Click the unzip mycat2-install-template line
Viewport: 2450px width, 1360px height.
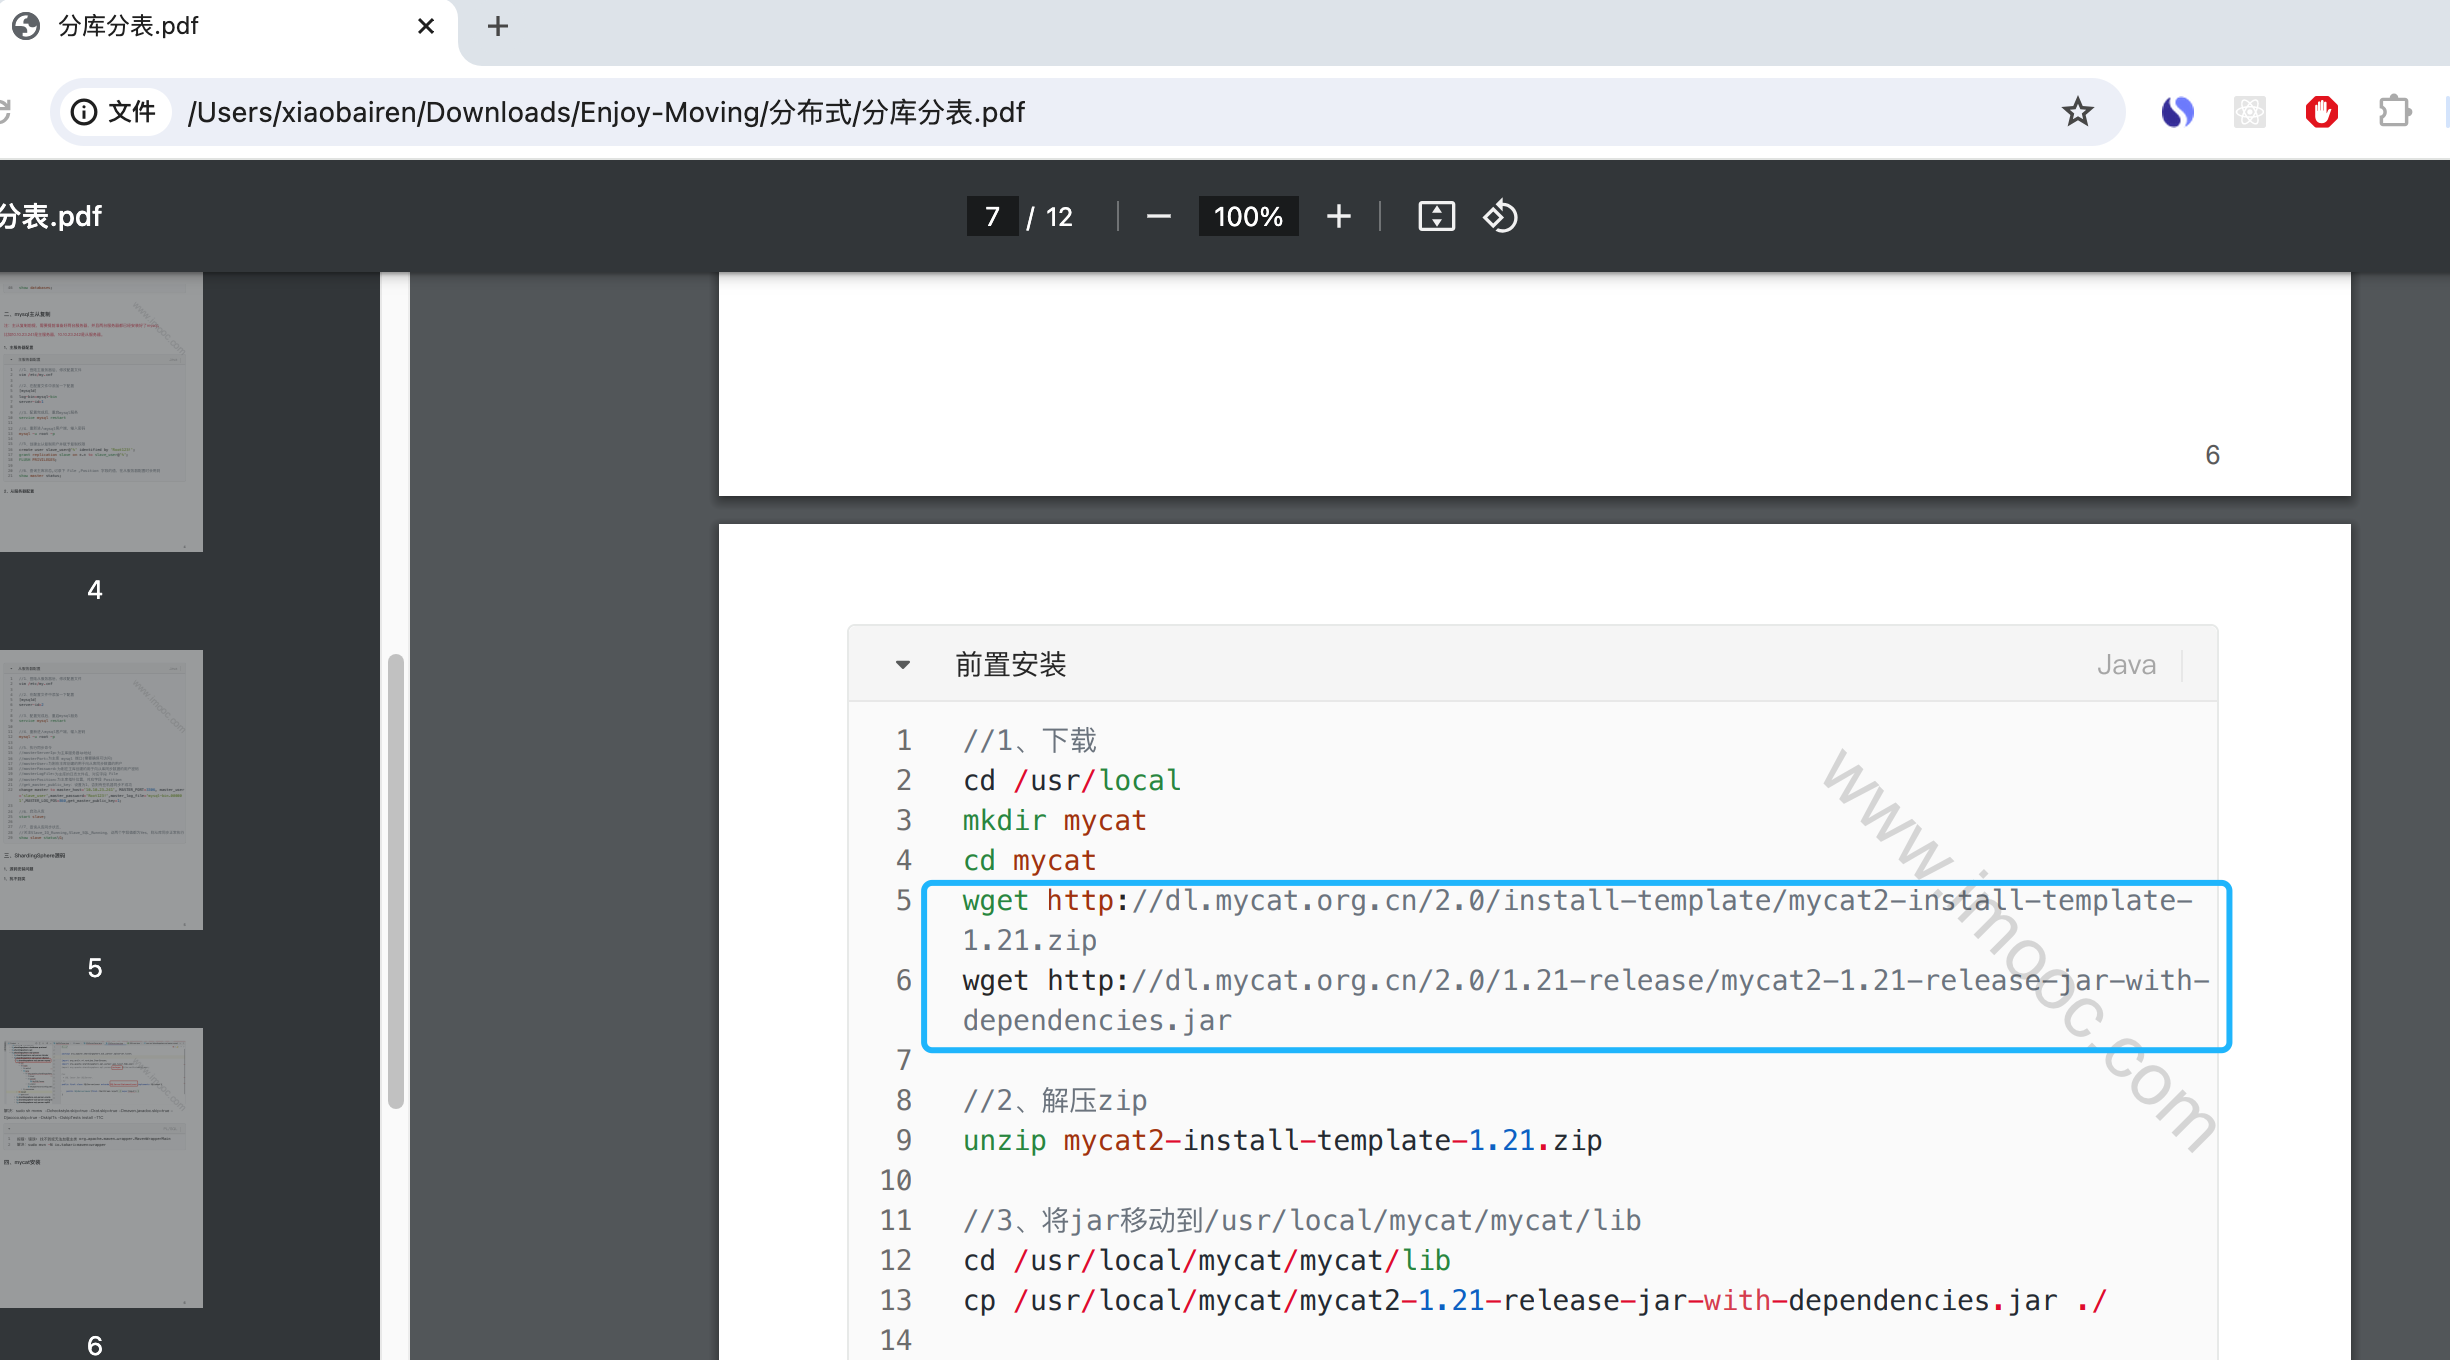pos(1282,1140)
